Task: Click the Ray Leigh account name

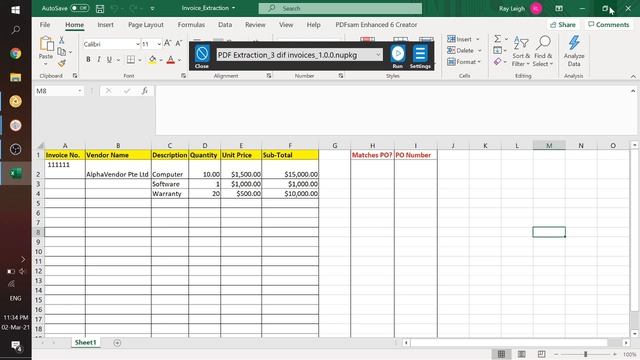Action: [512, 8]
